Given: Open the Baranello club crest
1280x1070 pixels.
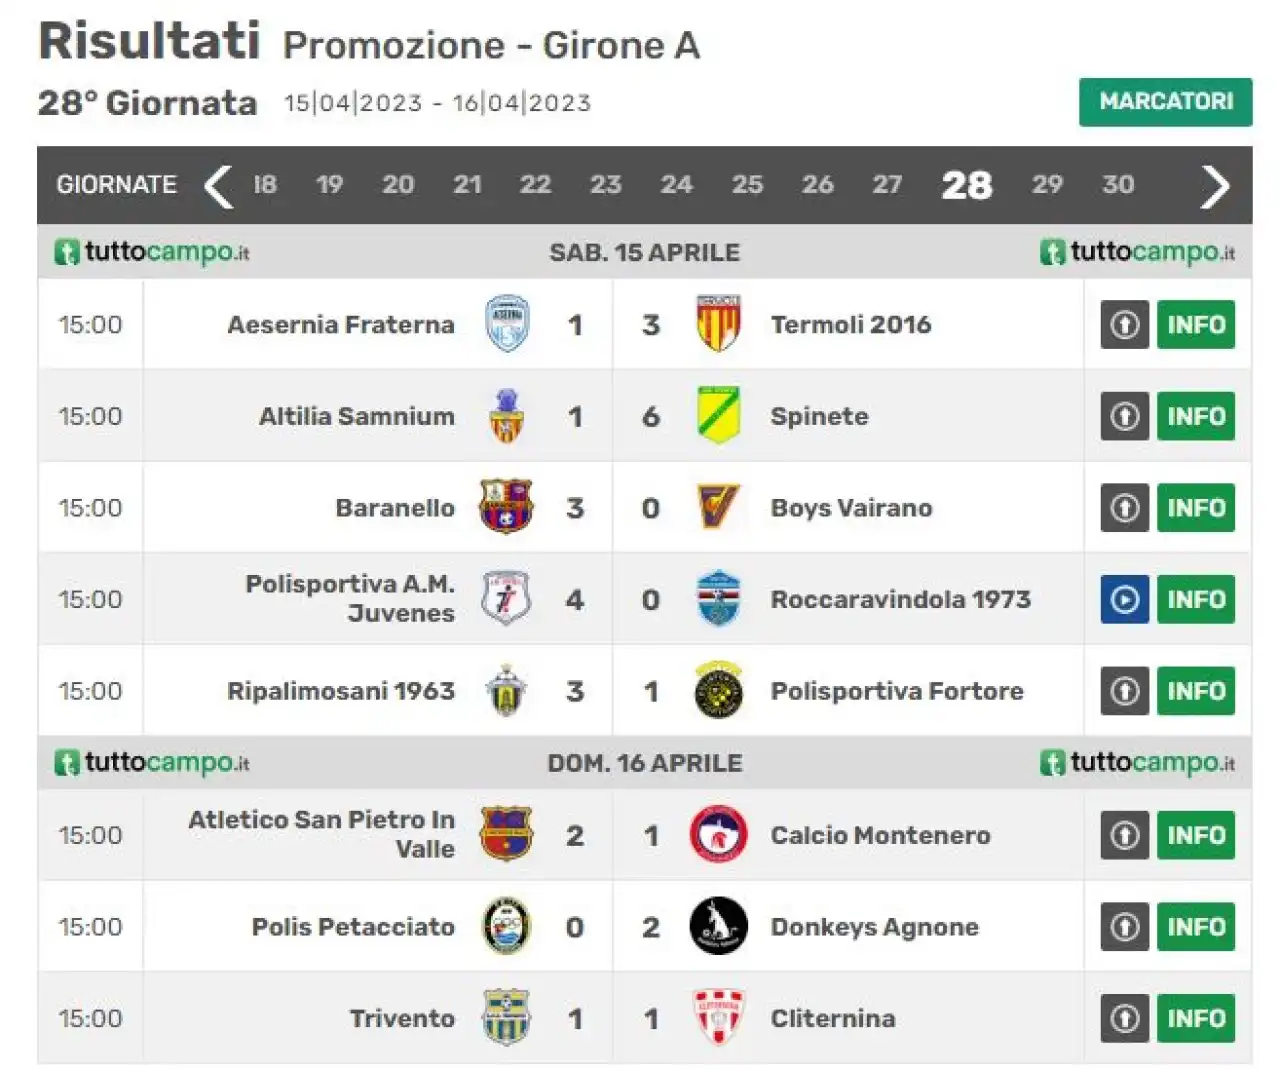Looking at the screenshot, I should (x=506, y=507).
